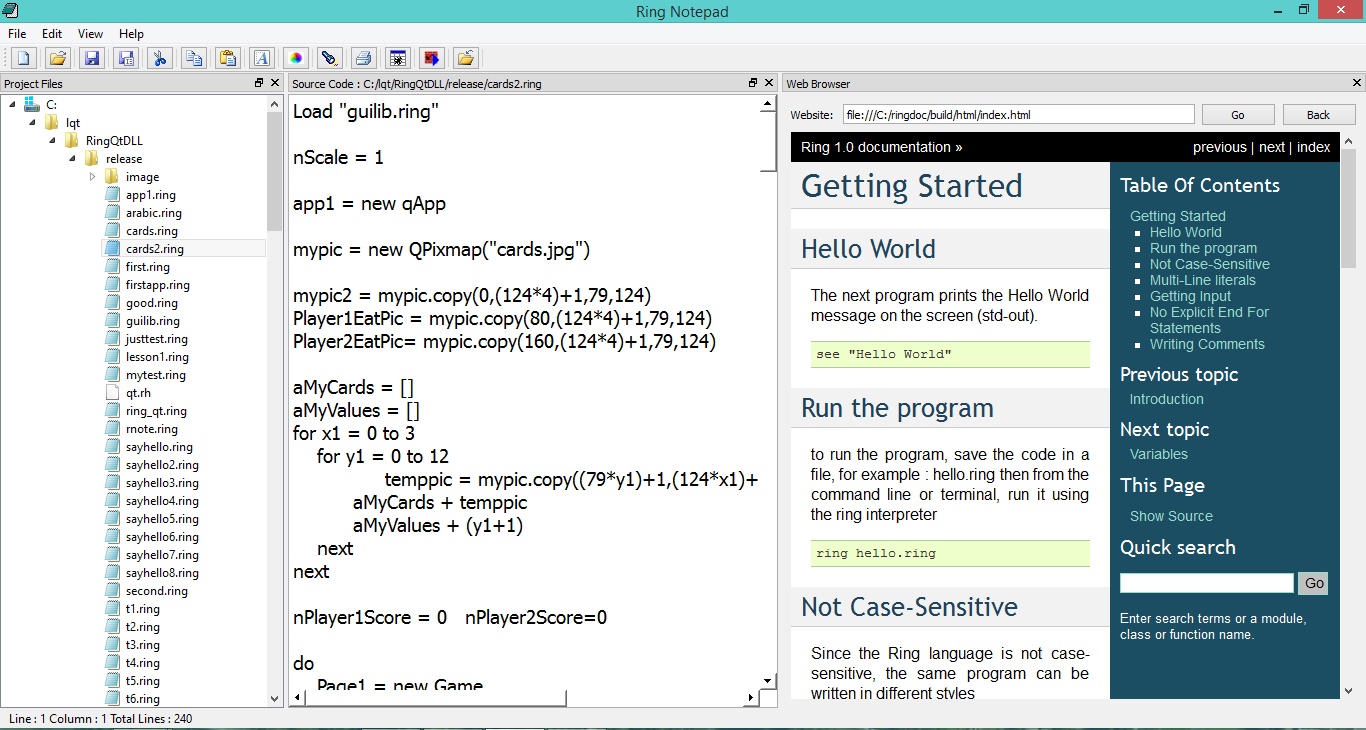1366x730 pixels.
Task: Use the Save As toolbar icon
Action: (125, 58)
